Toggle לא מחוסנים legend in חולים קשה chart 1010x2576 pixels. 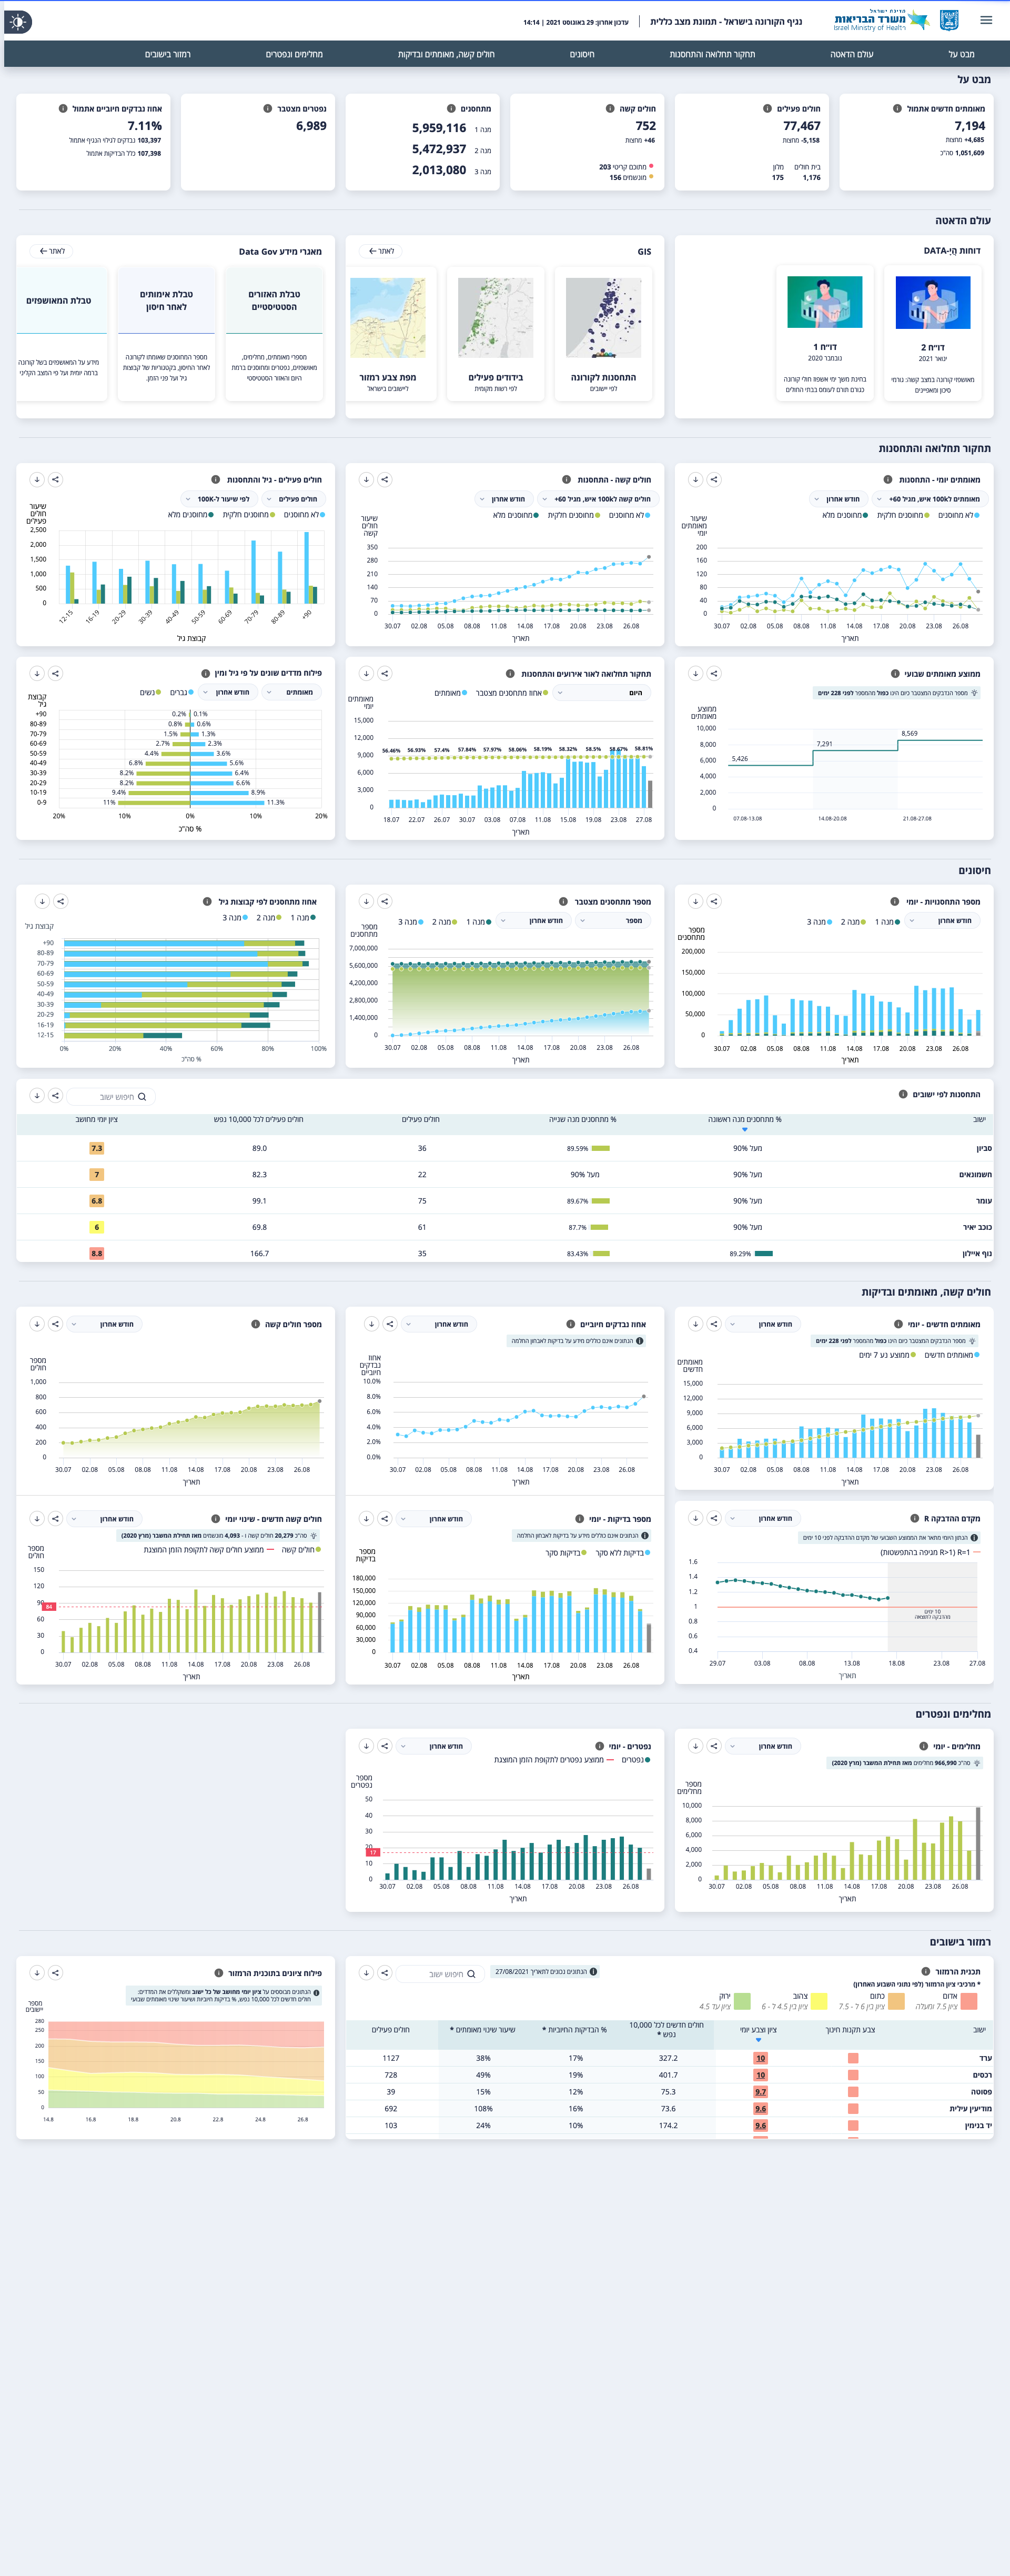click(x=626, y=515)
